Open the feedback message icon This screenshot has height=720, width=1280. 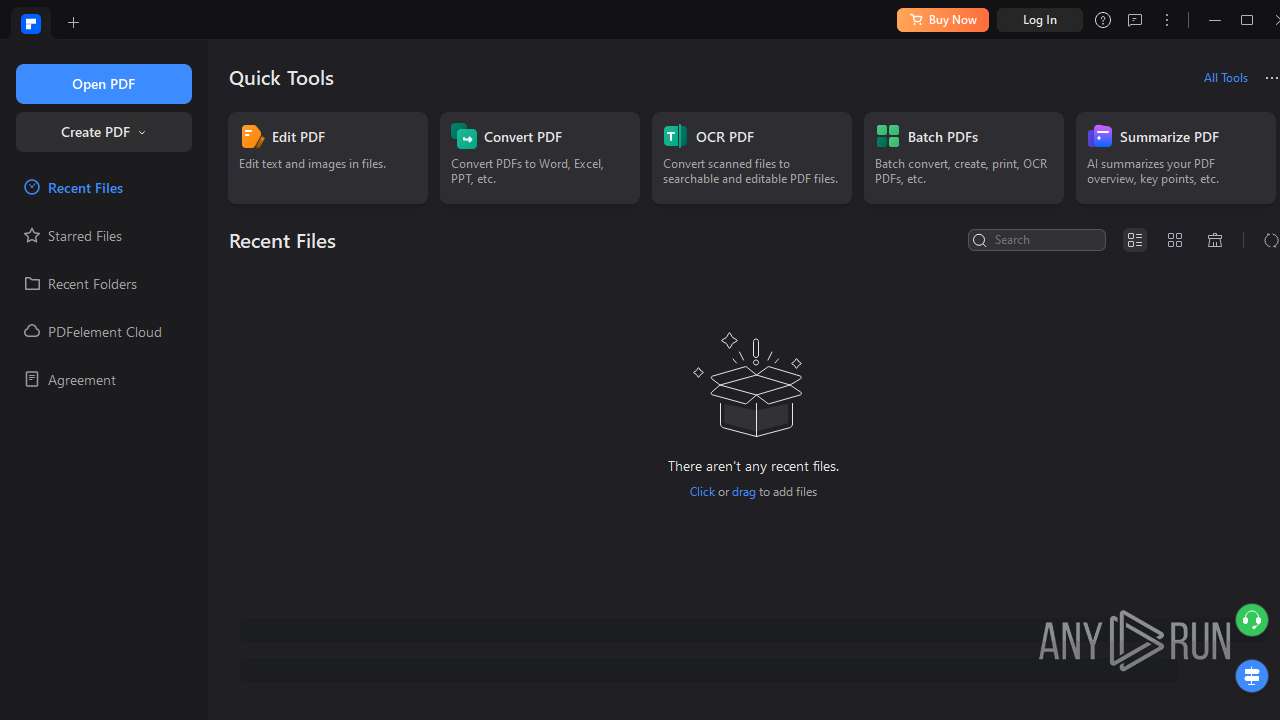tap(1135, 20)
